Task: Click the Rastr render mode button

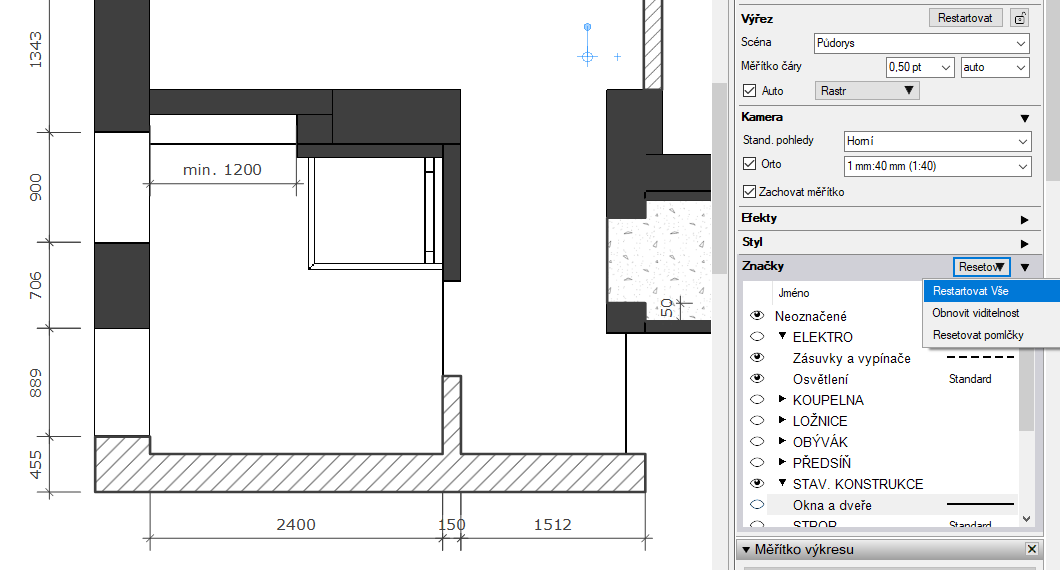Action: [x=867, y=91]
